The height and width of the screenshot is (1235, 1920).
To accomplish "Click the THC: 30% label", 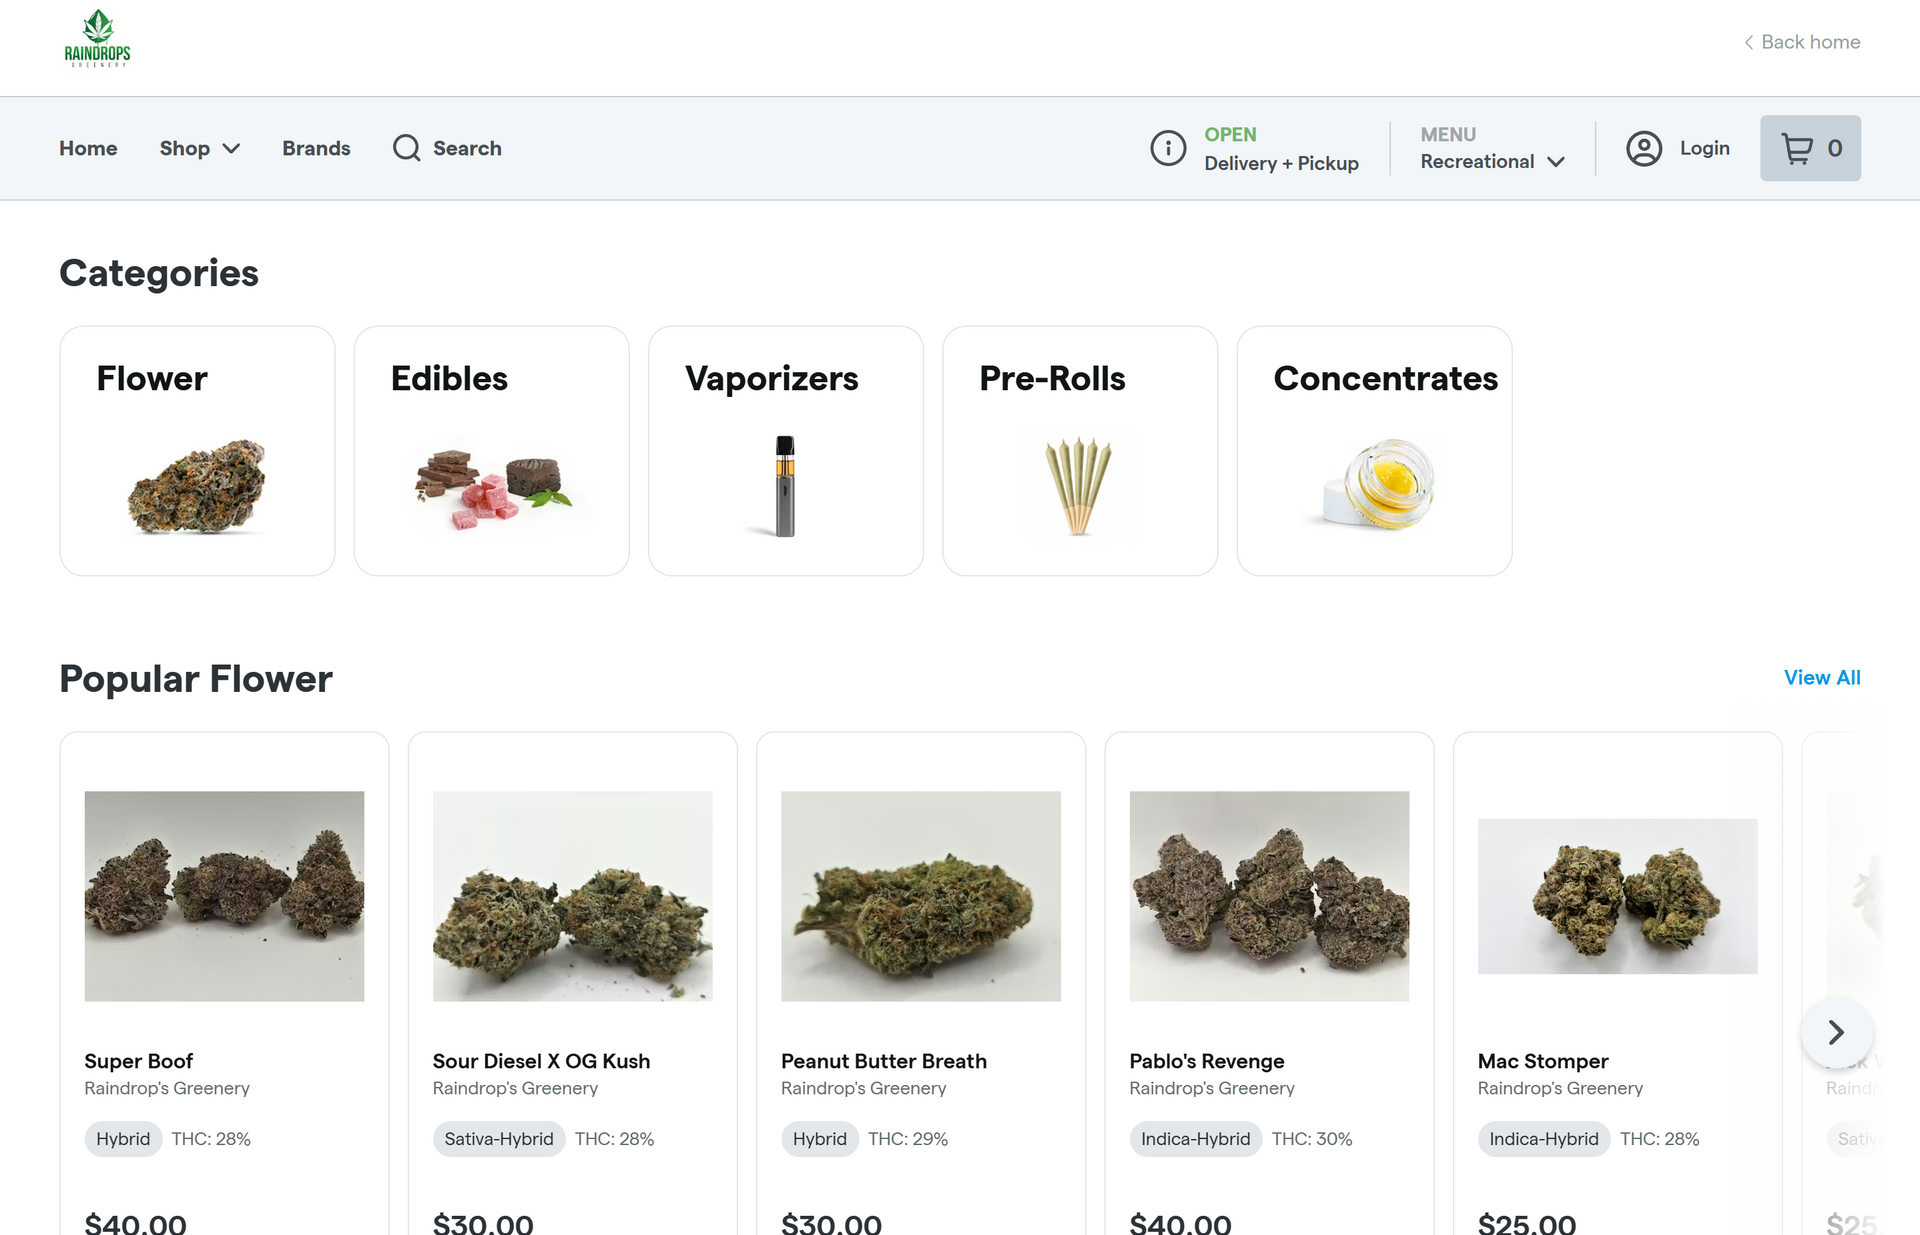I will [x=1312, y=1139].
